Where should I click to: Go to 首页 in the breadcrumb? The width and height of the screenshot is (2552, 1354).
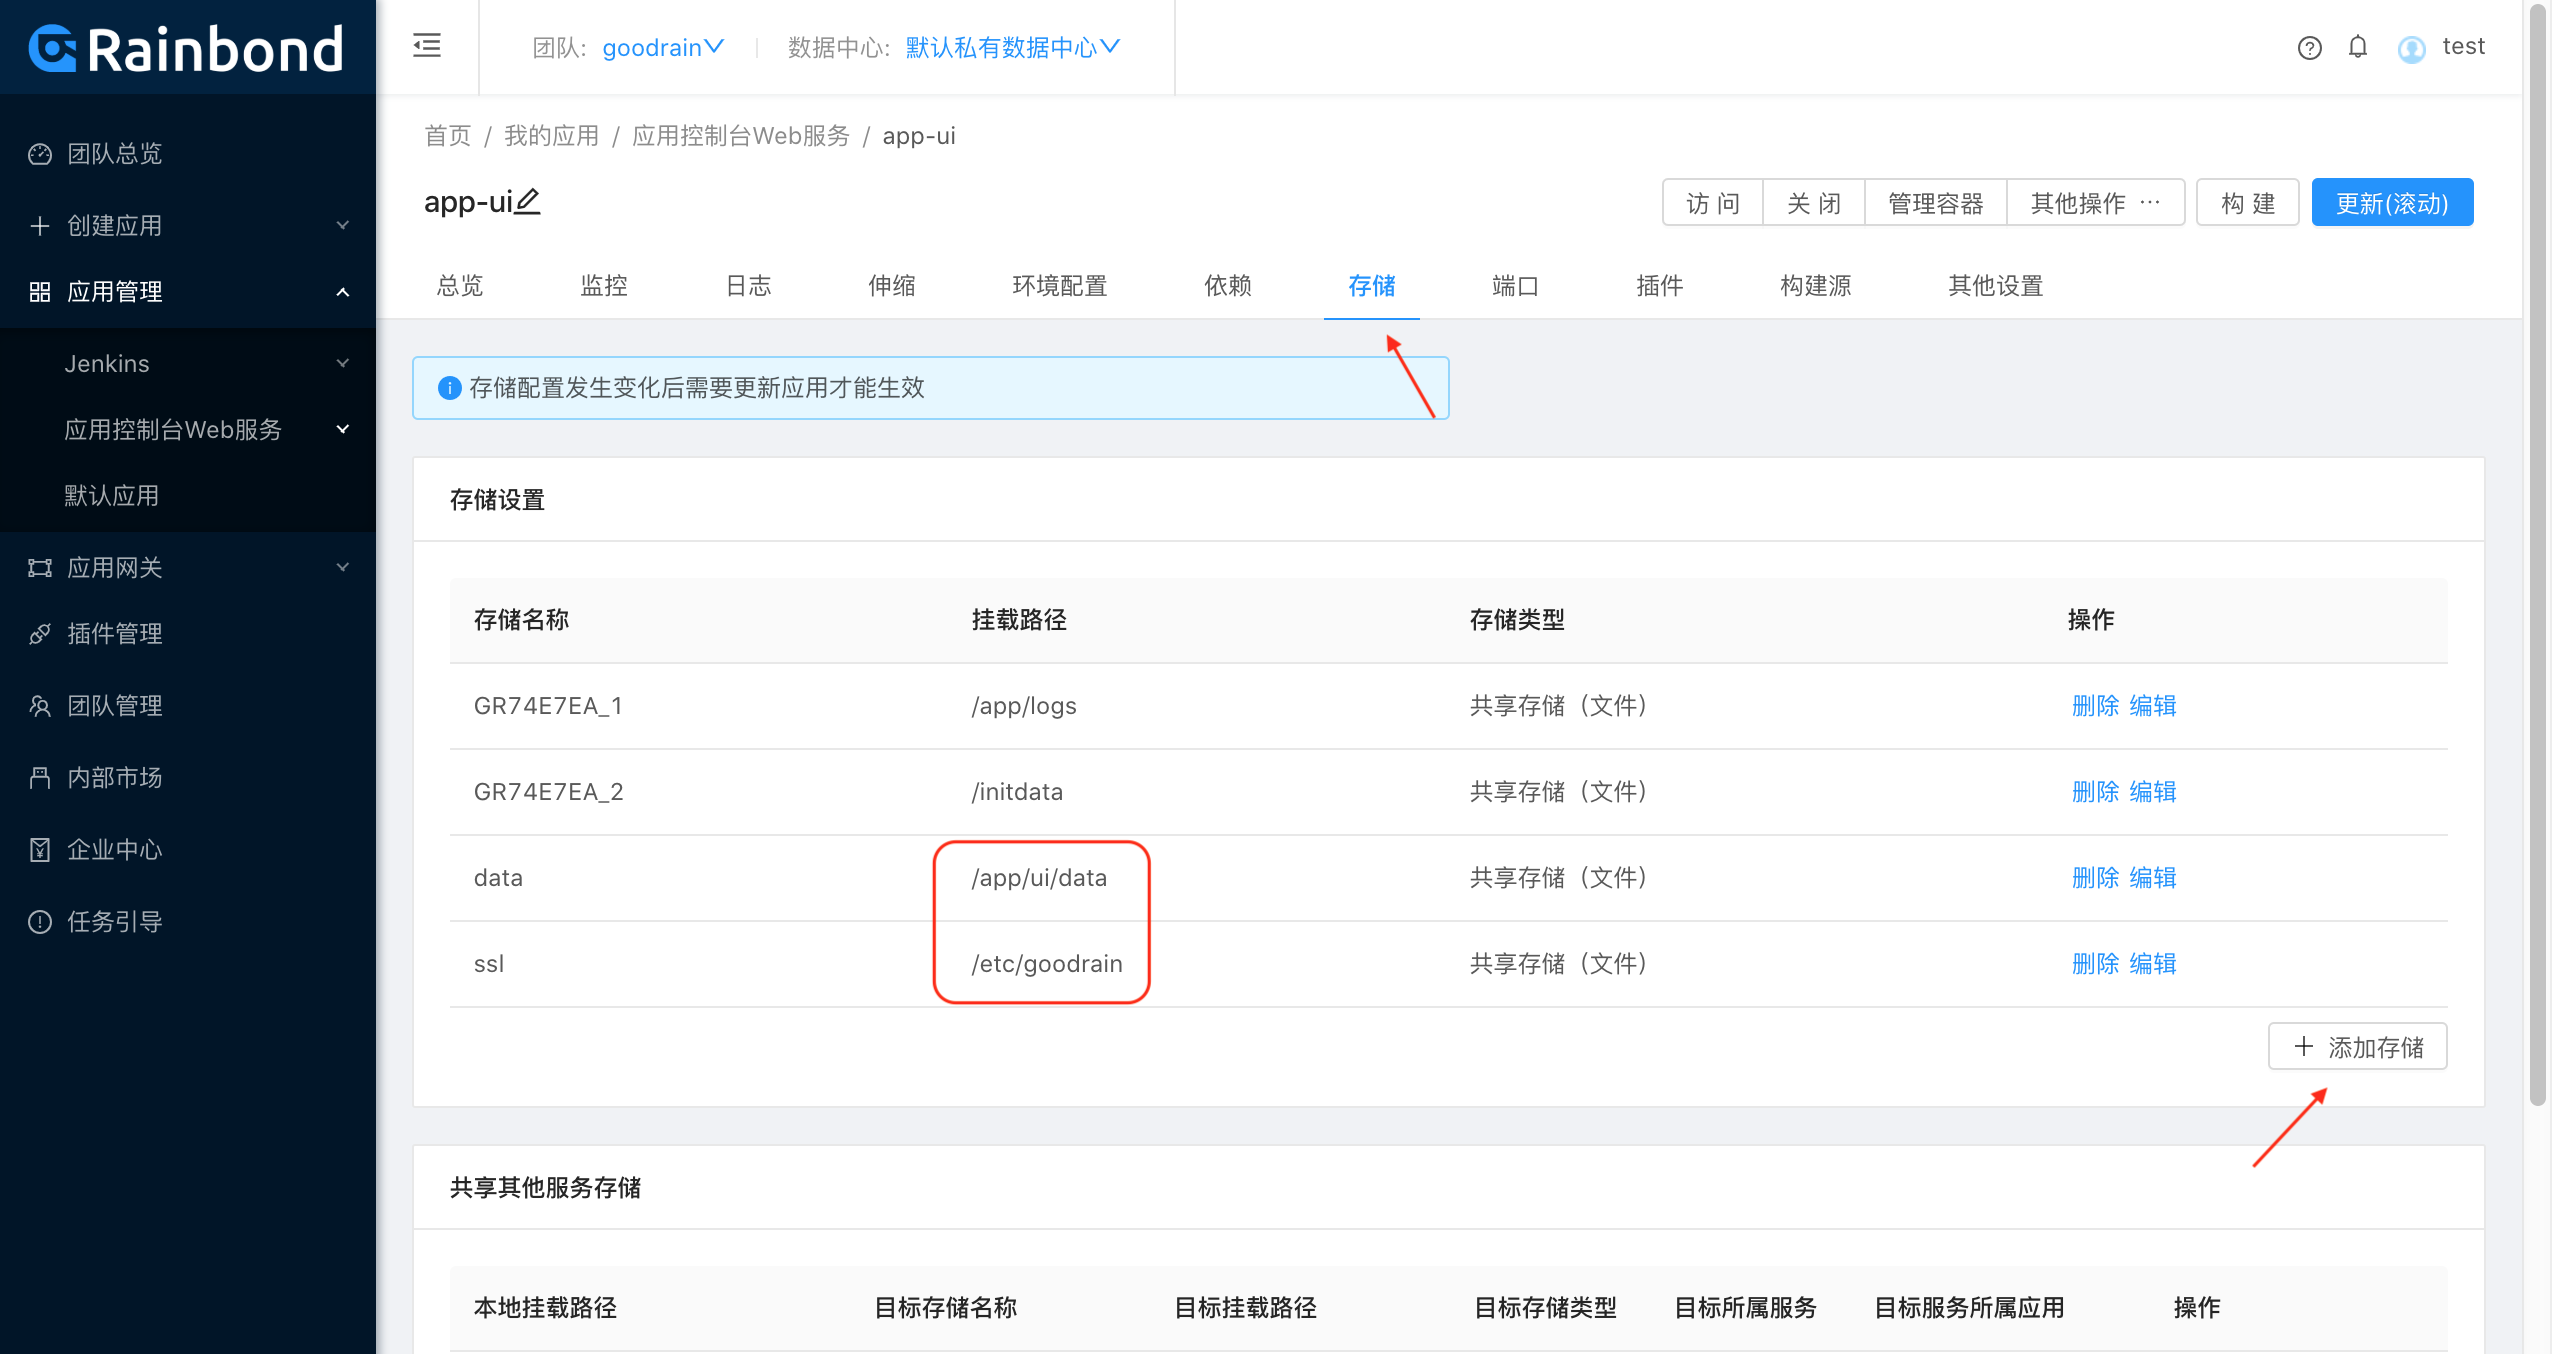click(448, 136)
